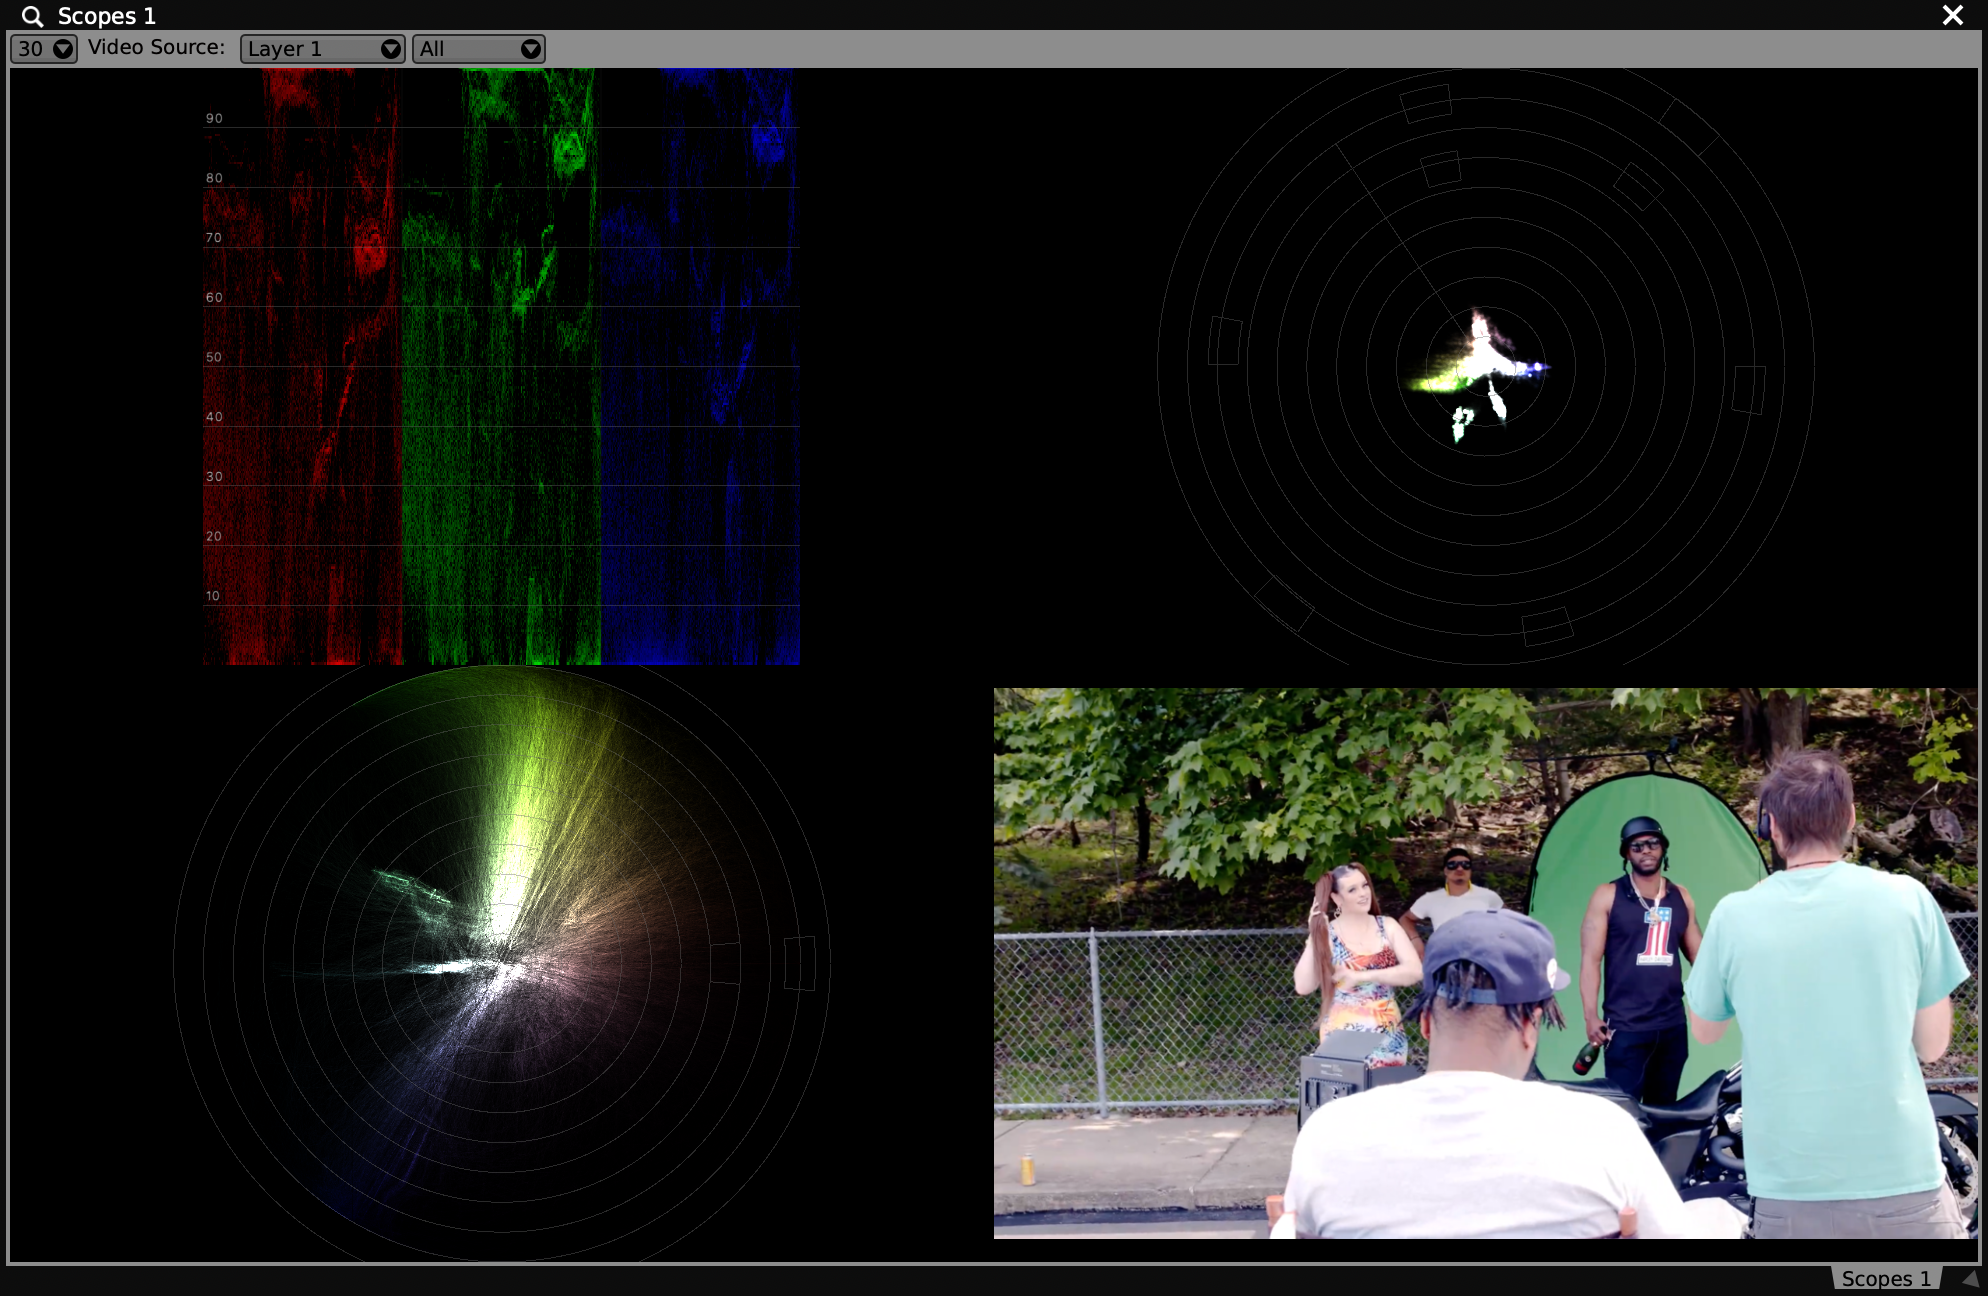Image resolution: width=1988 pixels, height=1296 pixels.
Task: Select the Scopes 1 tab at the bottom
Action: [x=1885, y=1278]
